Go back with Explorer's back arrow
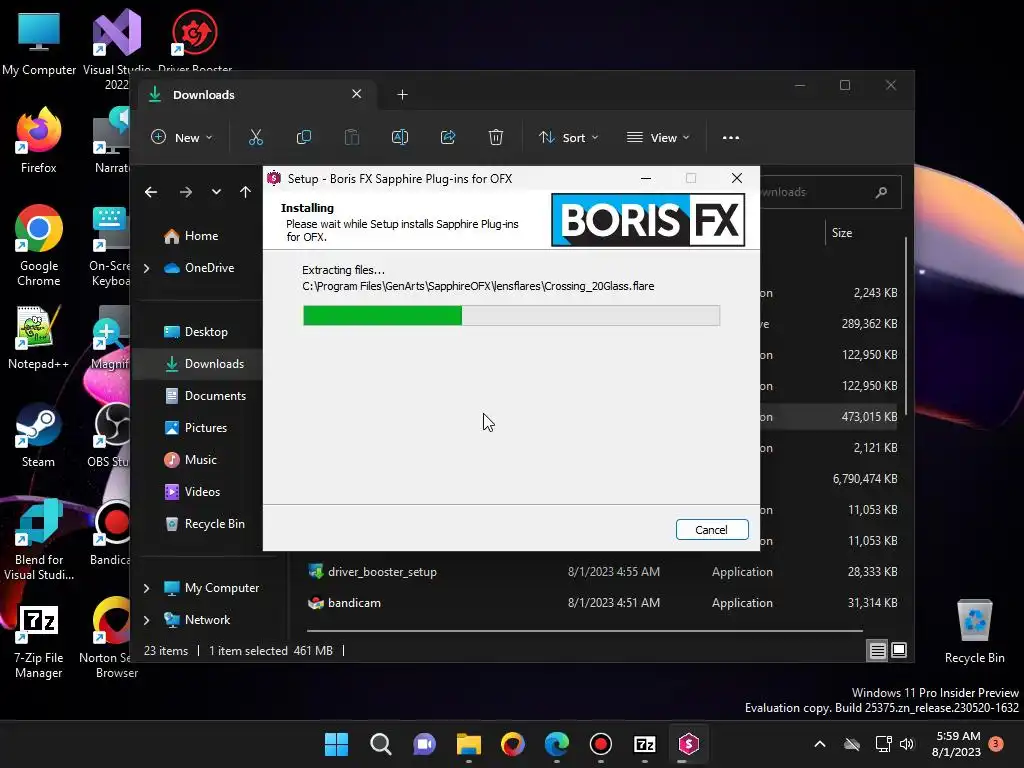The height and width of the screenshot is (768, 1024). [151, 192]
